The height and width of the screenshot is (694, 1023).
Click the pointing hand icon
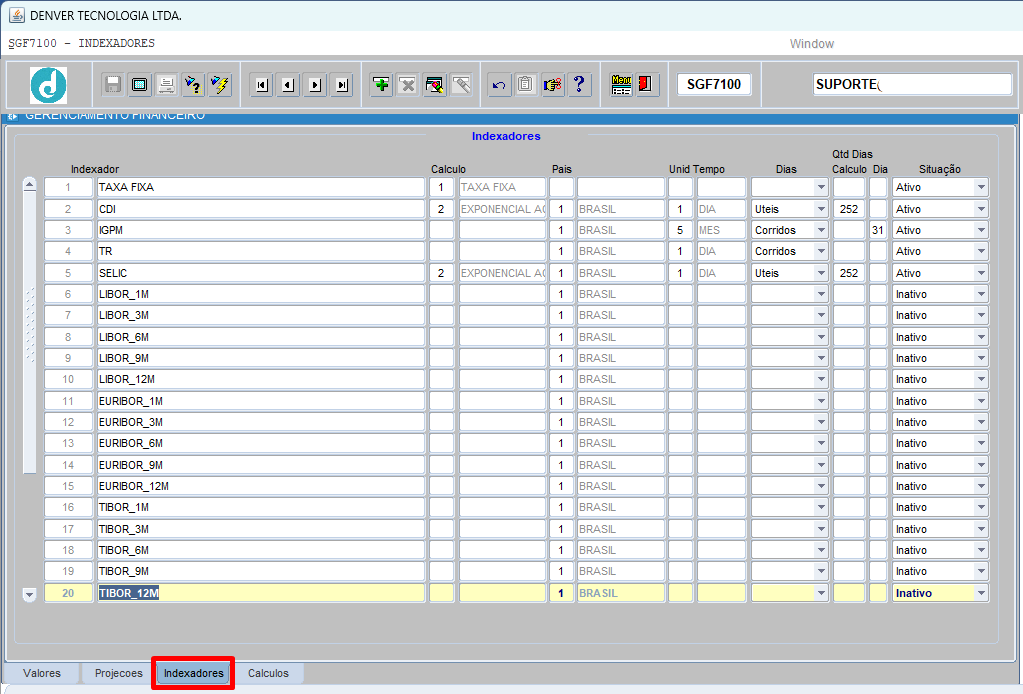point(553,85)
